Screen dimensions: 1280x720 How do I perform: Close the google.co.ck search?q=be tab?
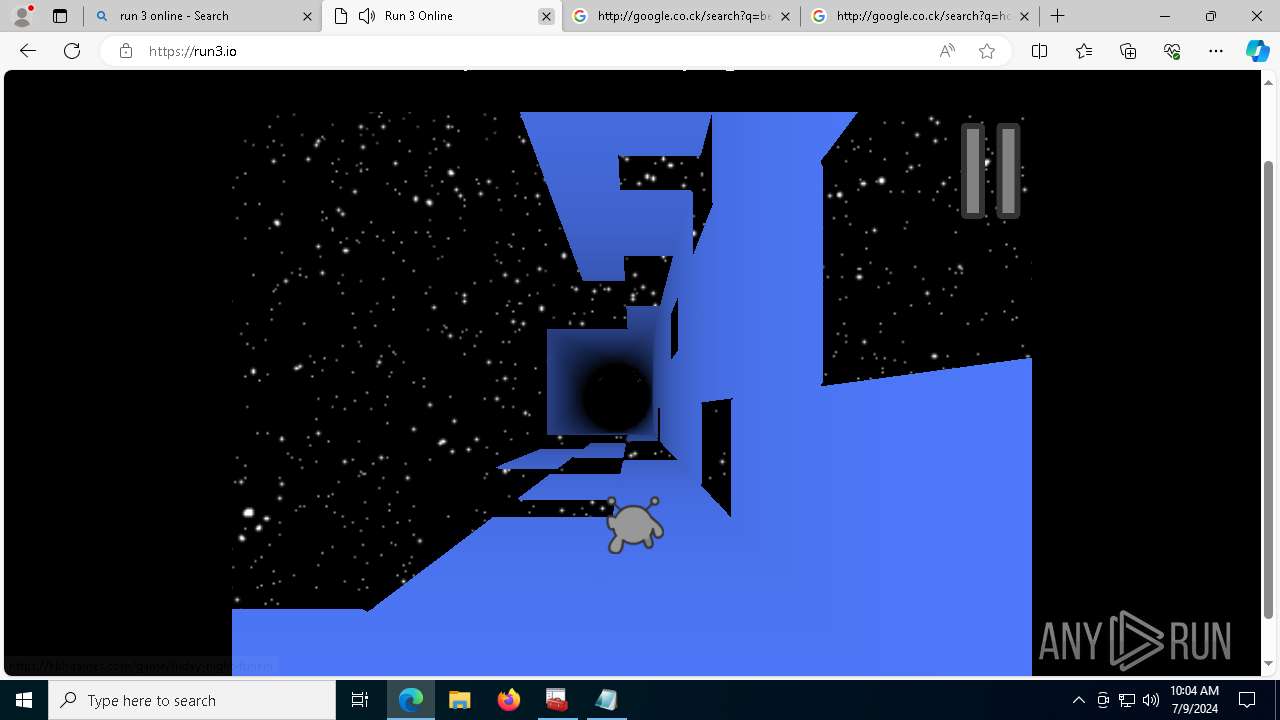tap(785, 16)
